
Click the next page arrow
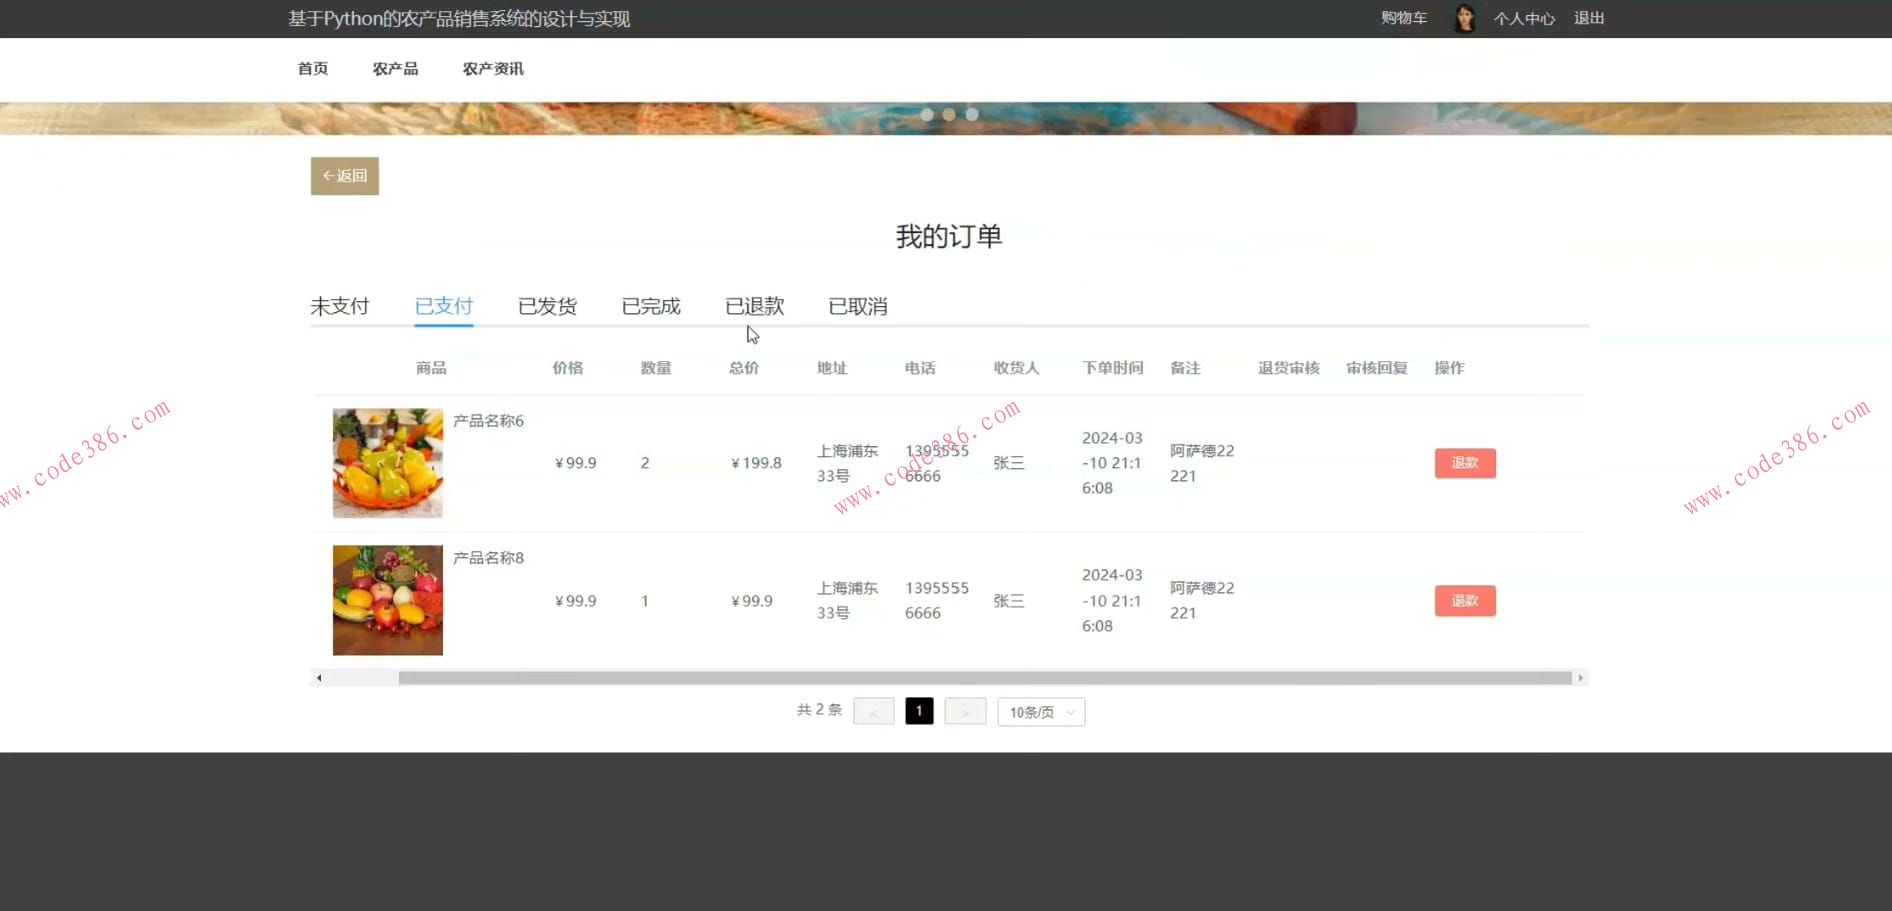(964, 711)
